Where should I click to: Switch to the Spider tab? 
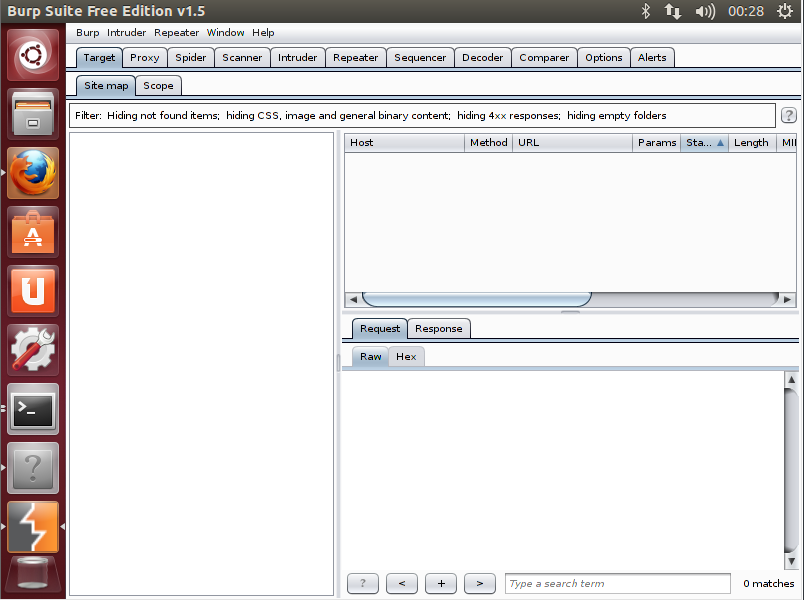[191, 58]
